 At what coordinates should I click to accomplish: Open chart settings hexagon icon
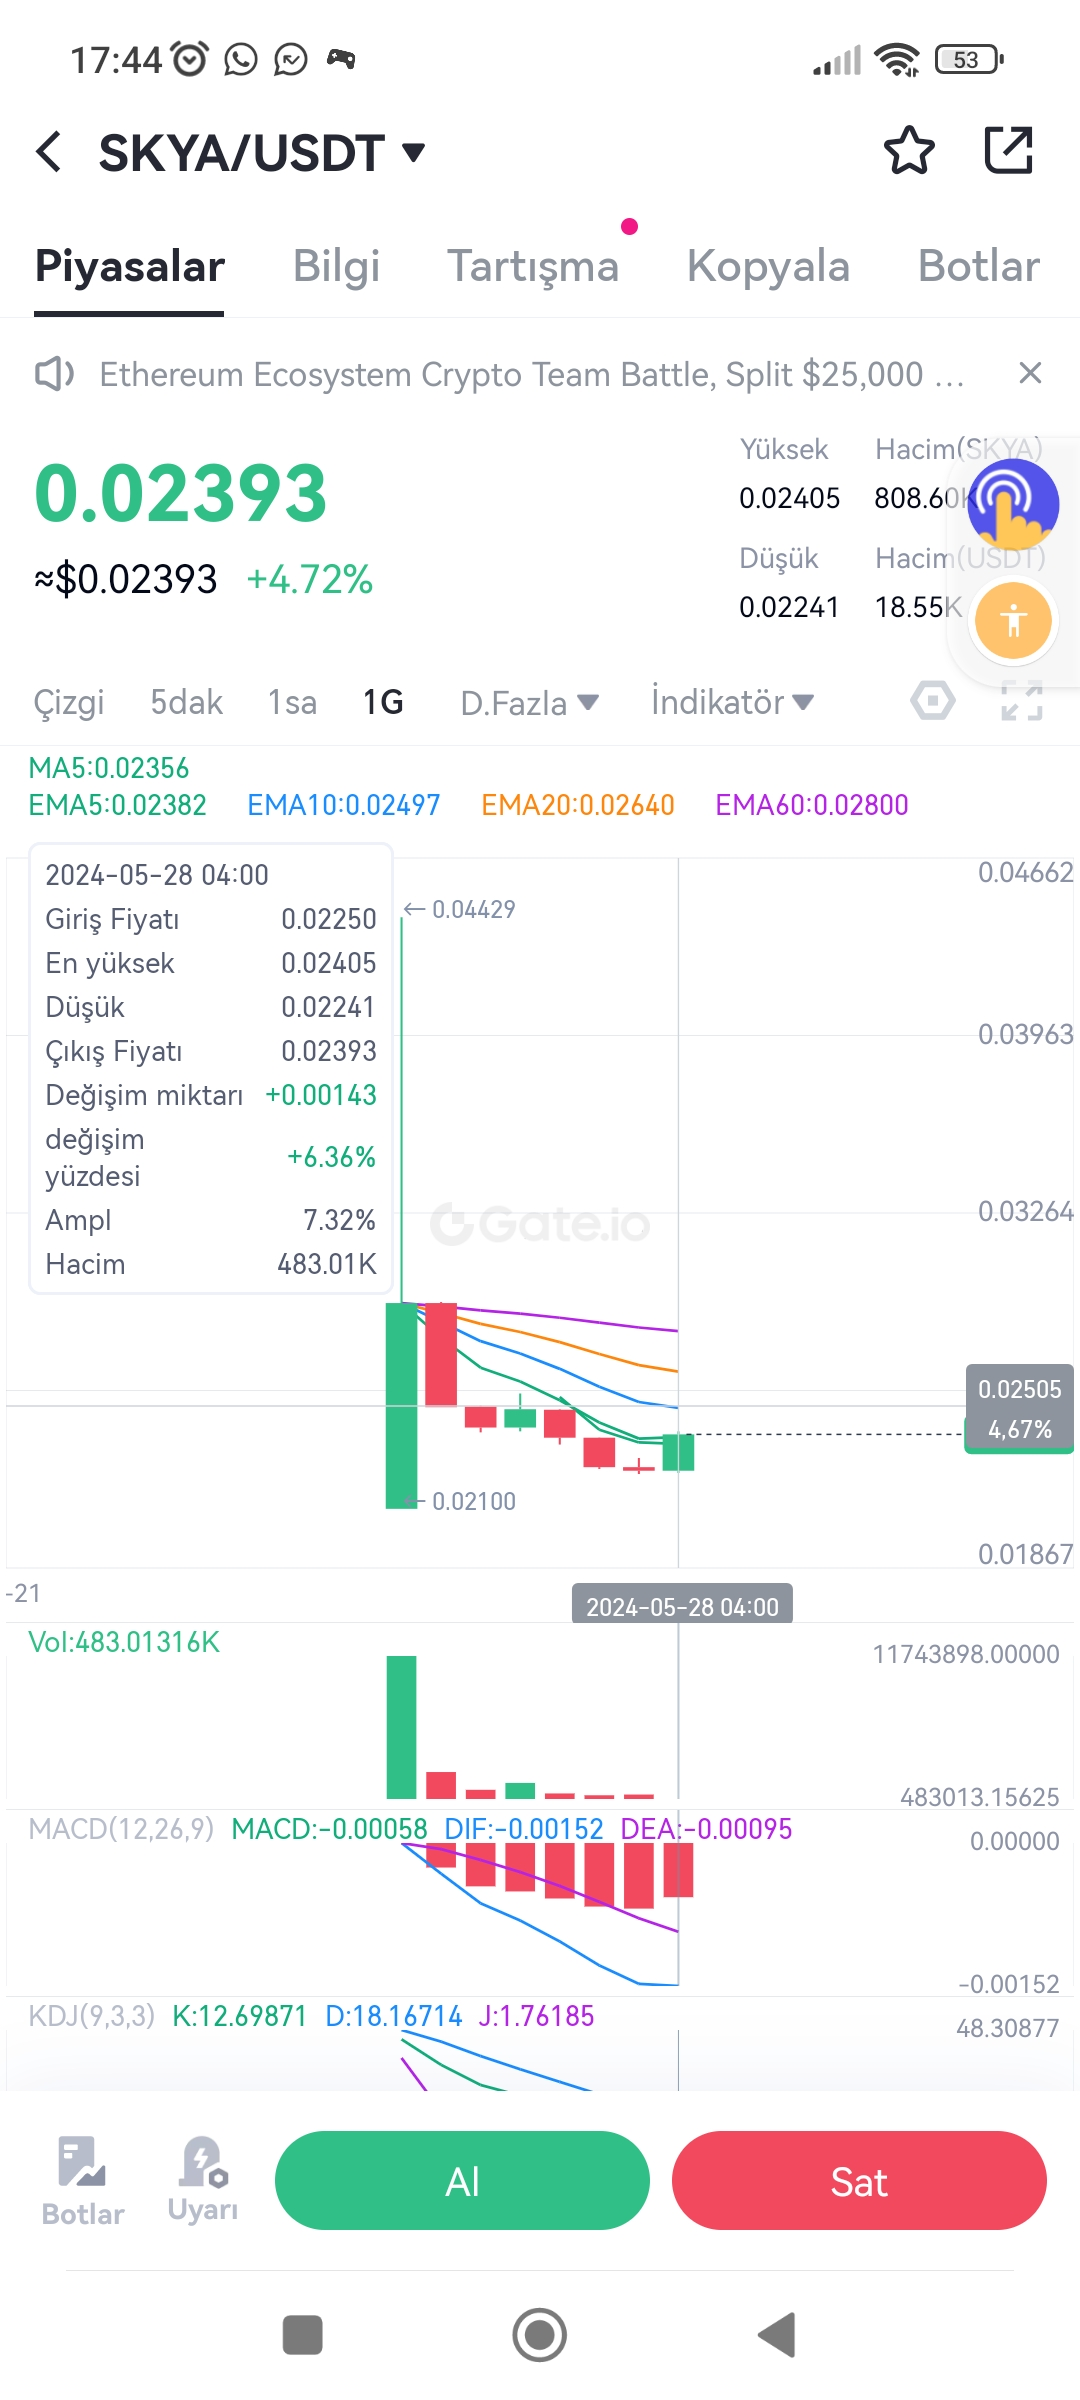click(933, 701)
